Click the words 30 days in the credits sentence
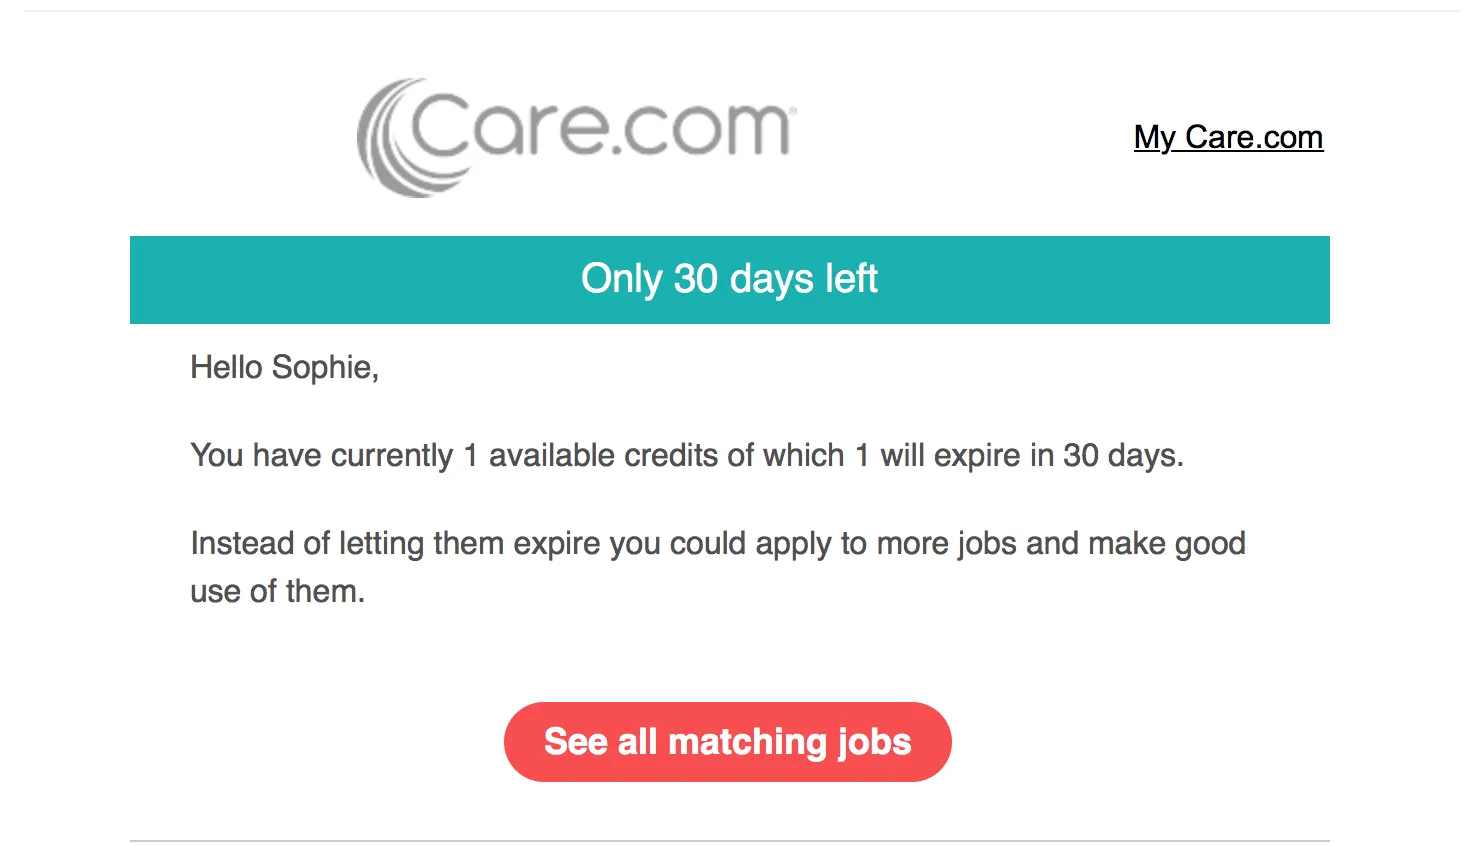The width and height of the screenshot is (1478, 846). click(1122, 456)
